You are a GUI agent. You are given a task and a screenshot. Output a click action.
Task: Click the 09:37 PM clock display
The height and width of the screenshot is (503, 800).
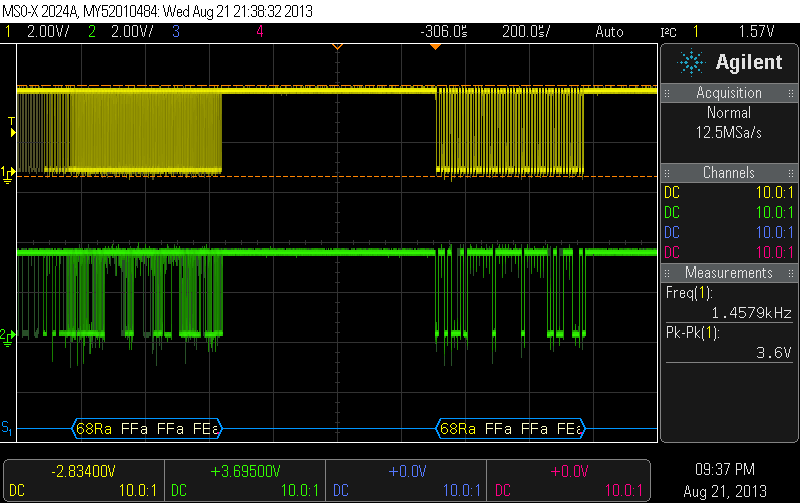point(725,469)
